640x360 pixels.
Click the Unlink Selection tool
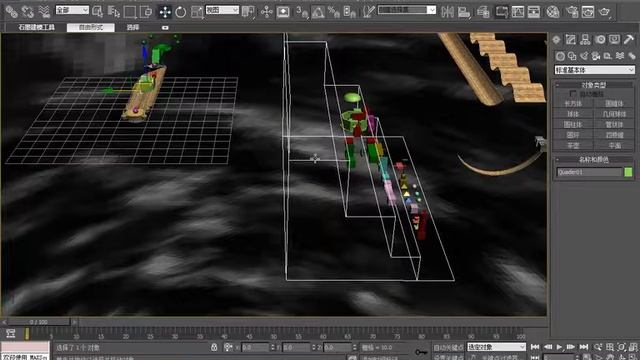[x=27, y=11]
